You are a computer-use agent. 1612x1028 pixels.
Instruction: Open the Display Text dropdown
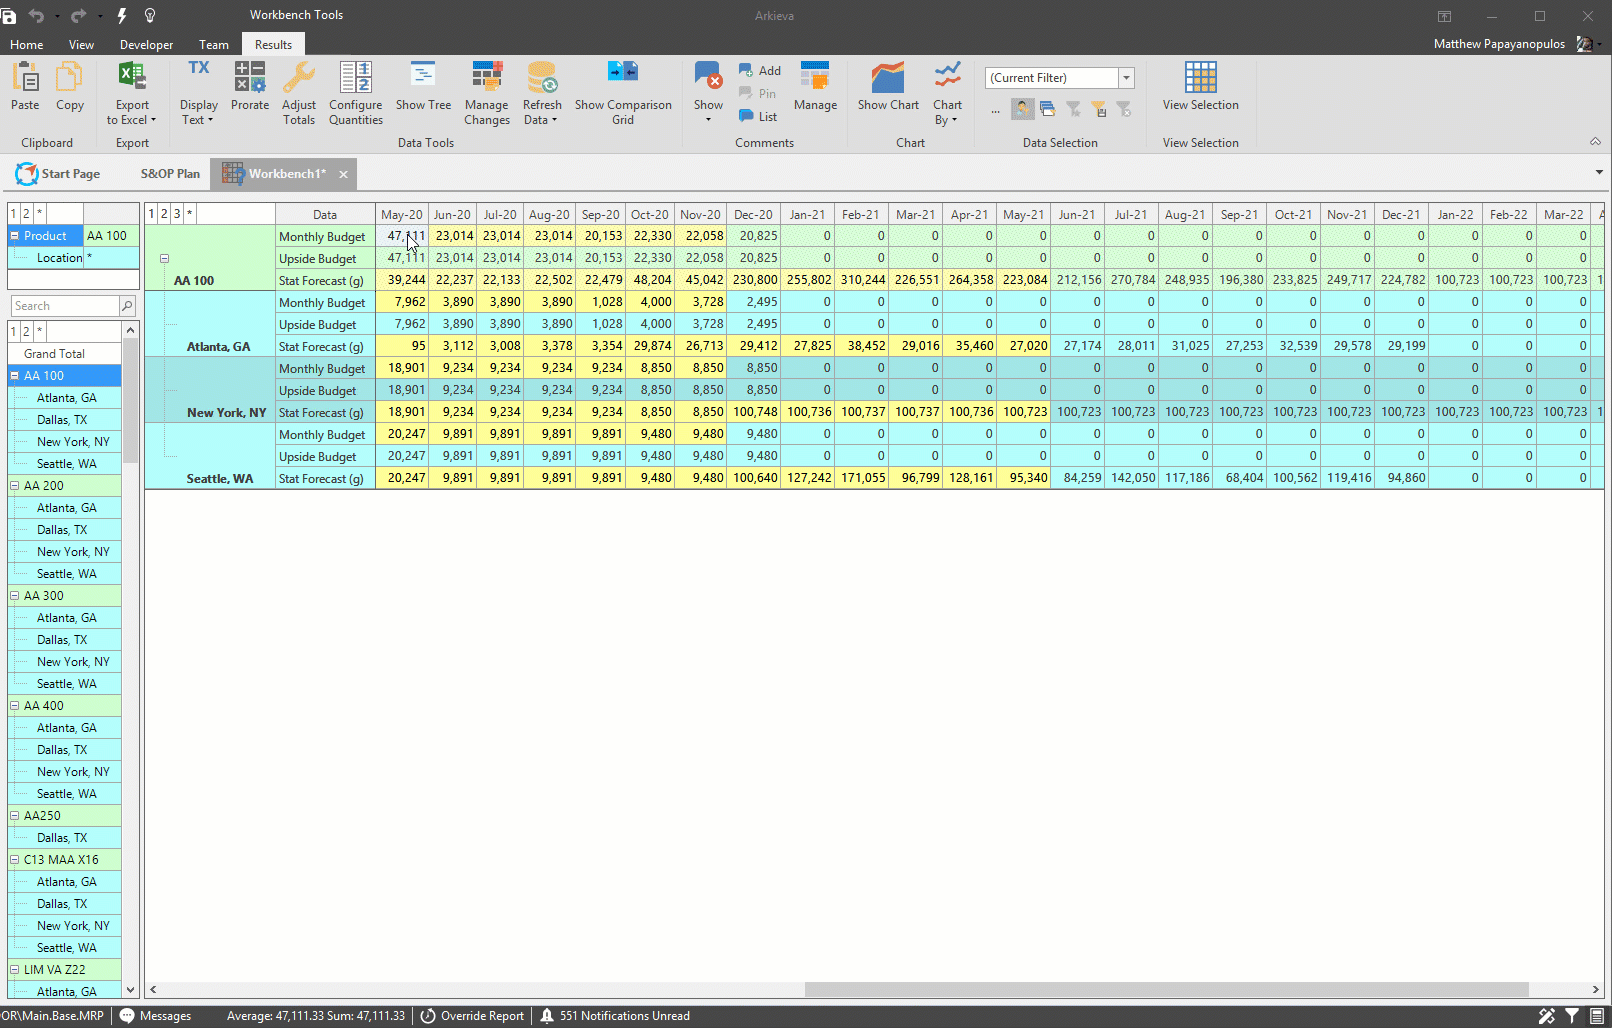pyautogui.click(x=198, y=93)
